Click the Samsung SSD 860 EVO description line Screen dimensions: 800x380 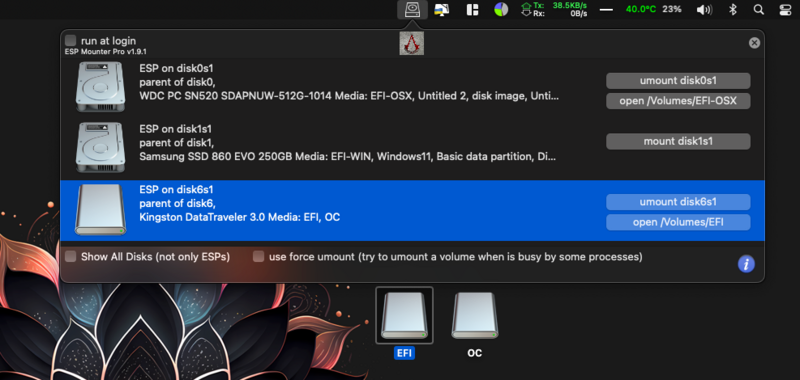pyautogui.click(x=347, y=157)
